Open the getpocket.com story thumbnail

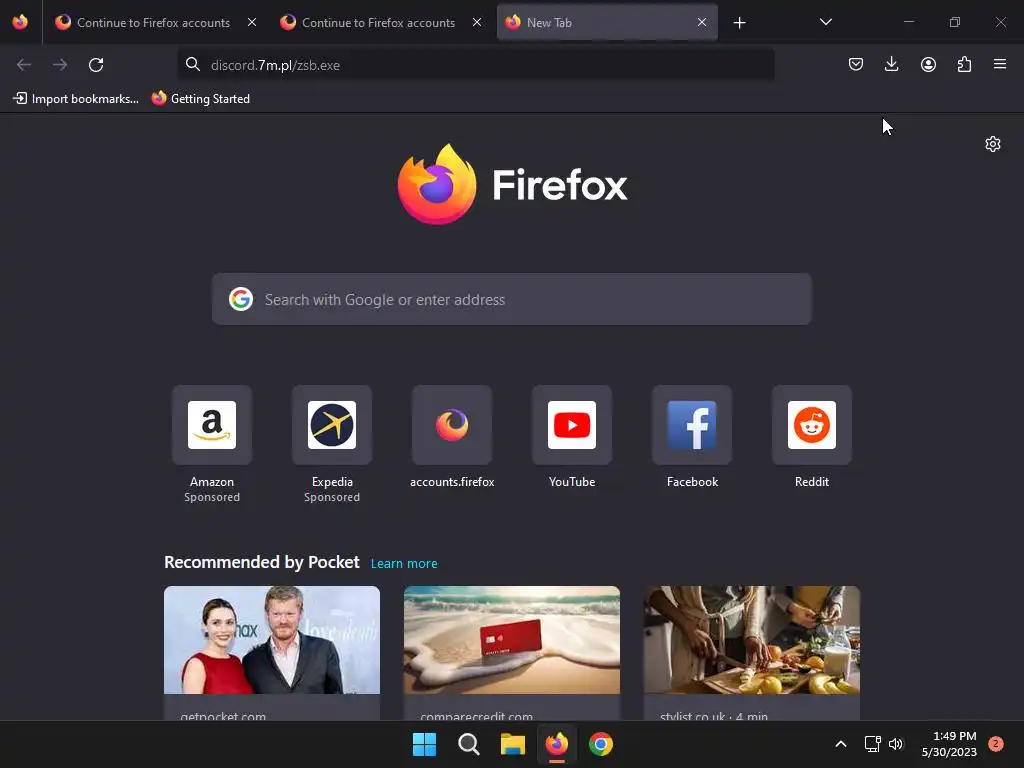point(272,640)
